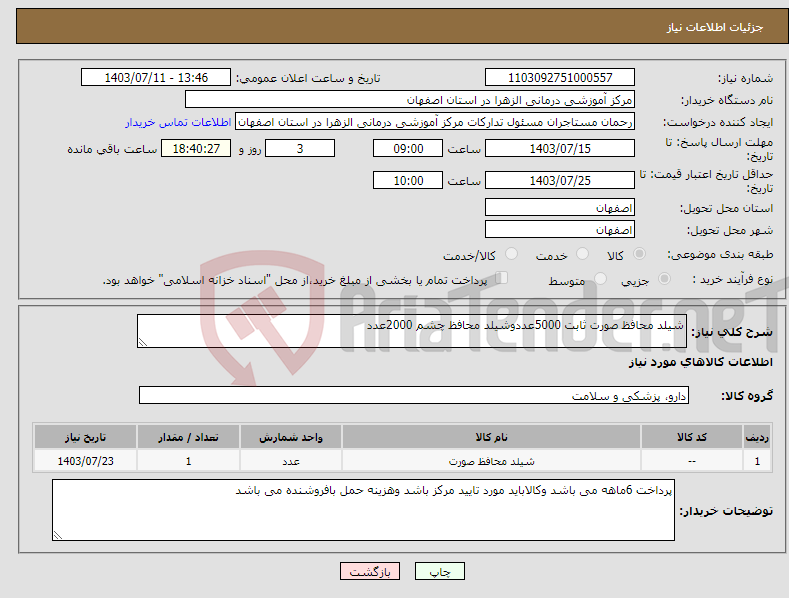Click the buyer organization name field

click(x=410, y=100)
